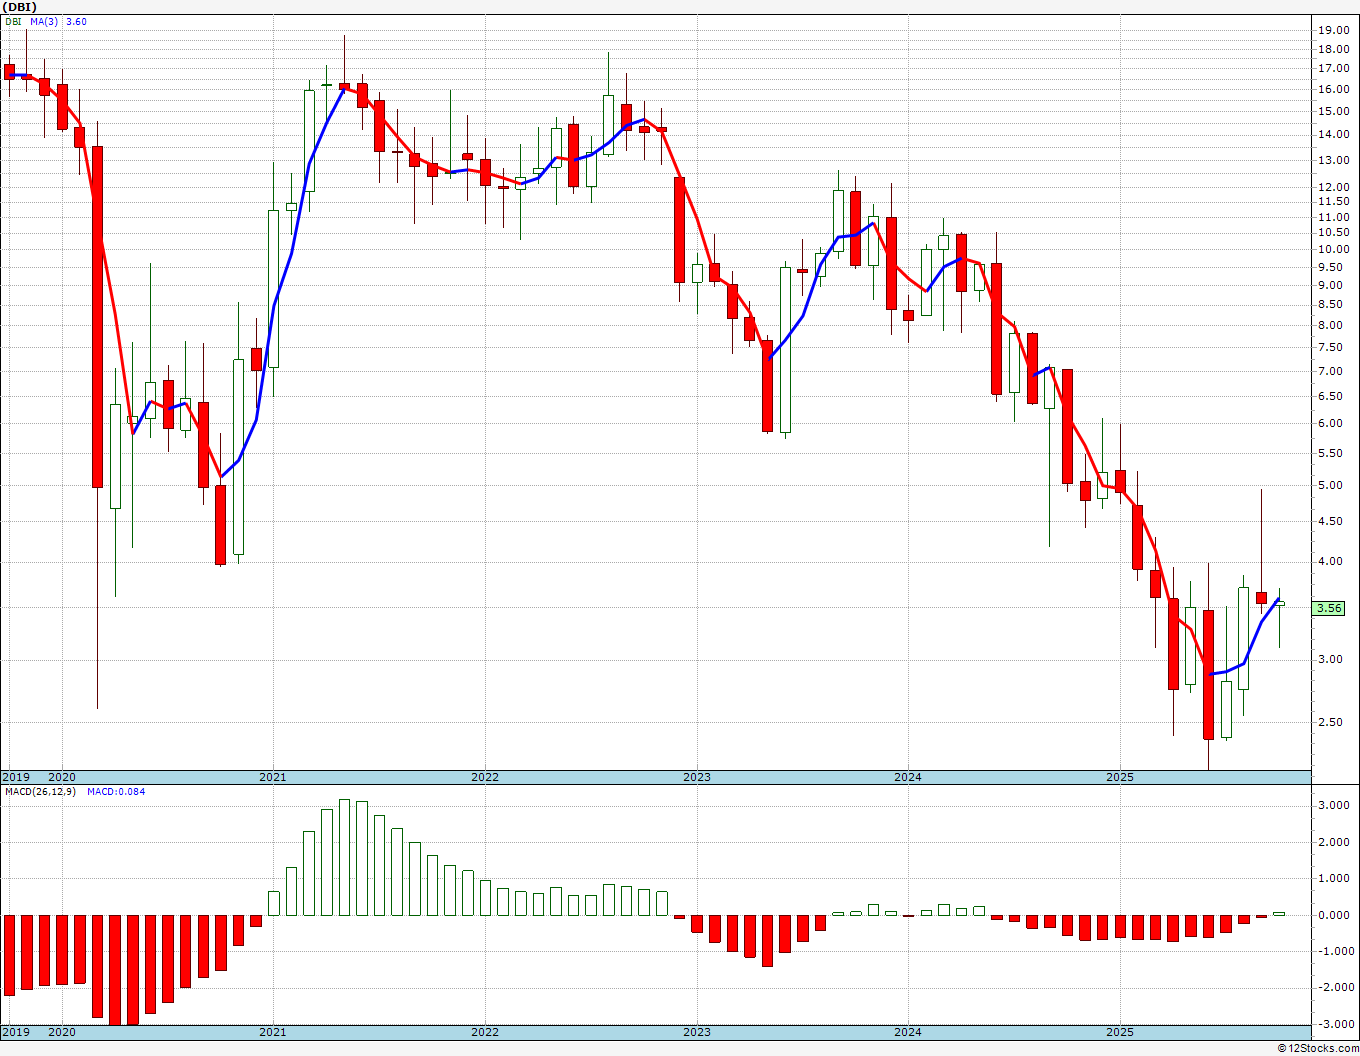The width and height of the screenshot is (1360, 1056).
Task: Click the -3.000 MACD axis label
Action: point(1334,1024)
